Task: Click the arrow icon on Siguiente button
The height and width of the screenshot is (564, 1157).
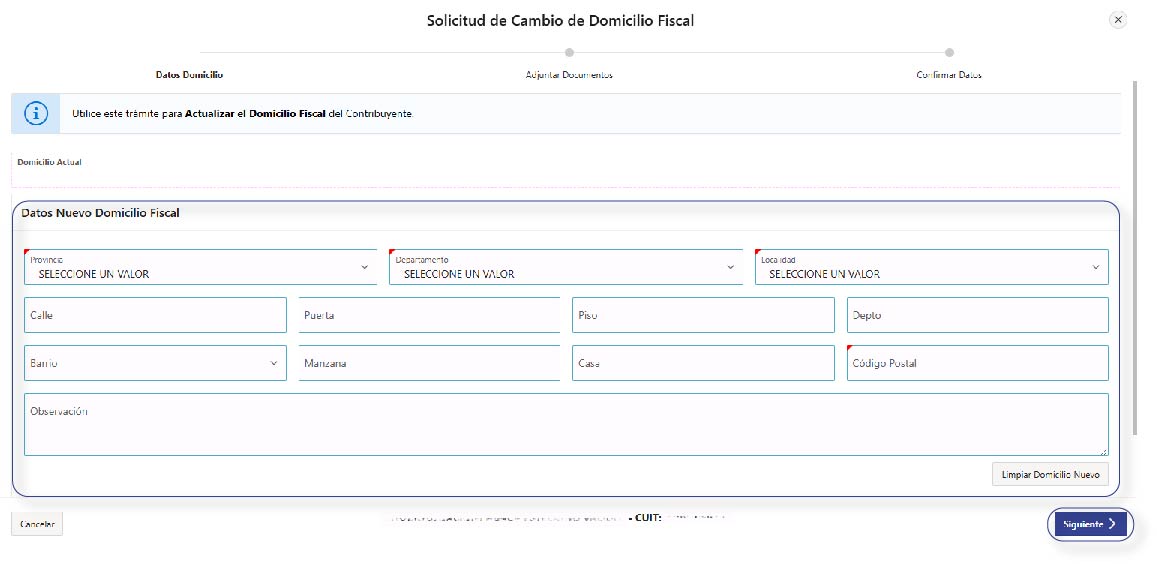Action: (1113, 524)
